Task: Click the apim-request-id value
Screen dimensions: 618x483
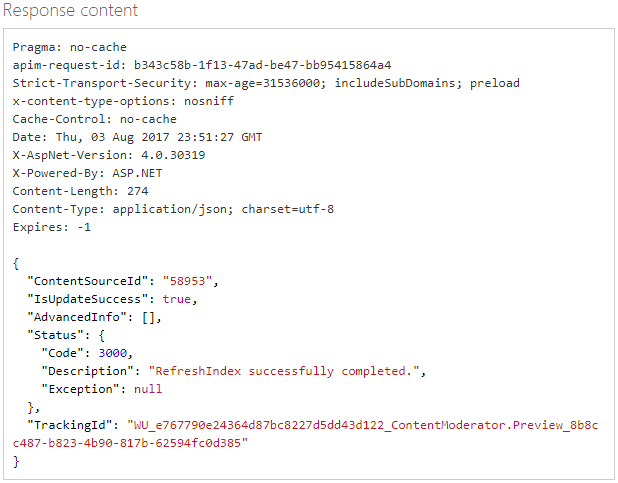Action: 262,65
